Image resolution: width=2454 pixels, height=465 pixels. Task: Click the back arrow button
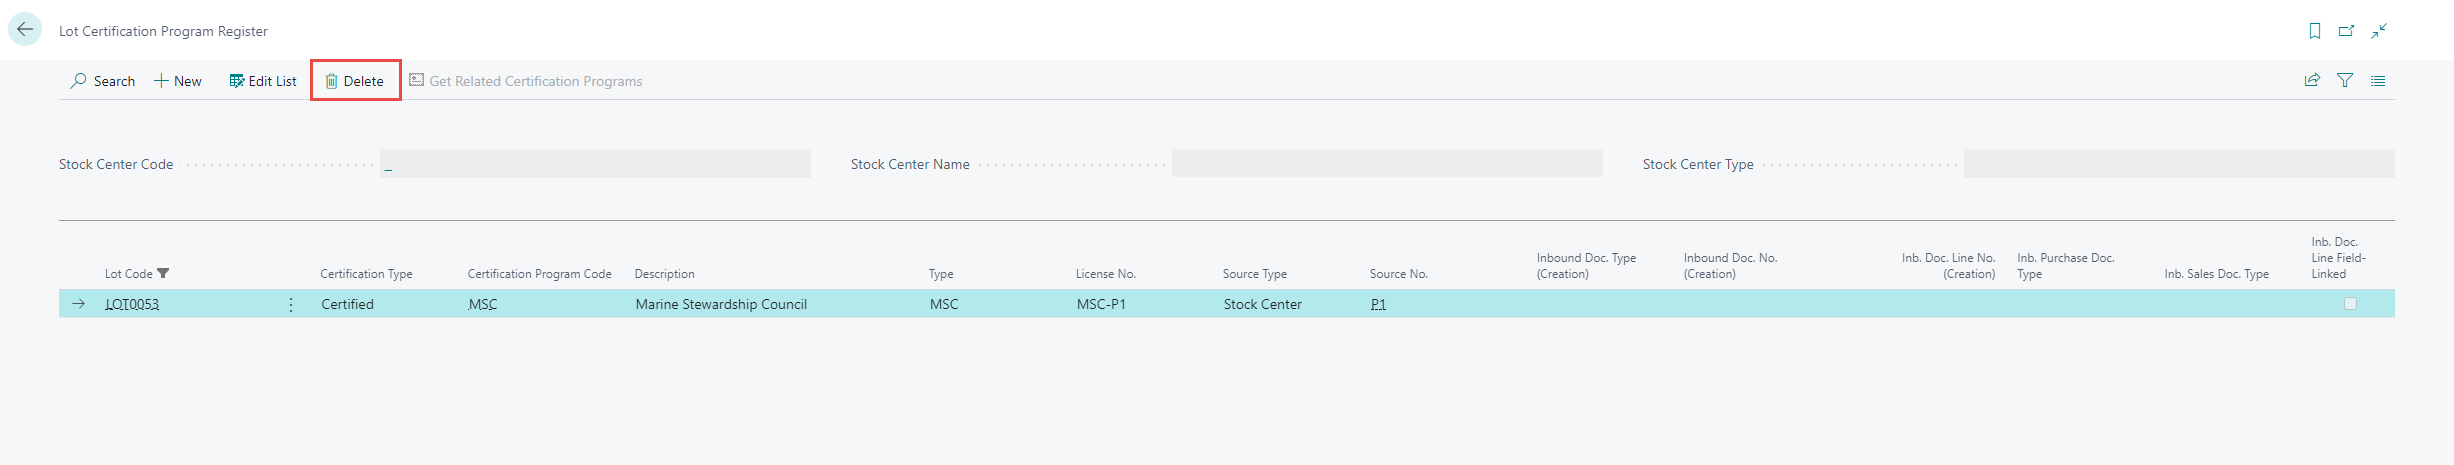click(25, 30)
